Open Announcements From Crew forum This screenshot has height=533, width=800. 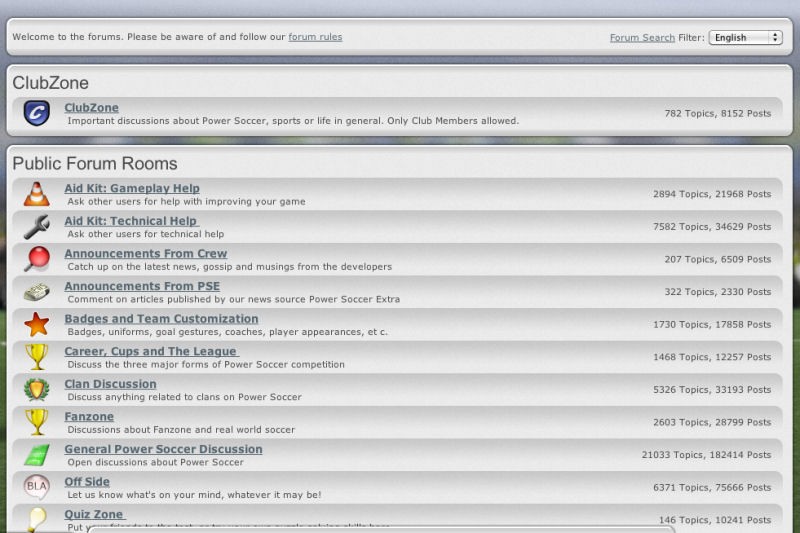(x=145, y=253)
